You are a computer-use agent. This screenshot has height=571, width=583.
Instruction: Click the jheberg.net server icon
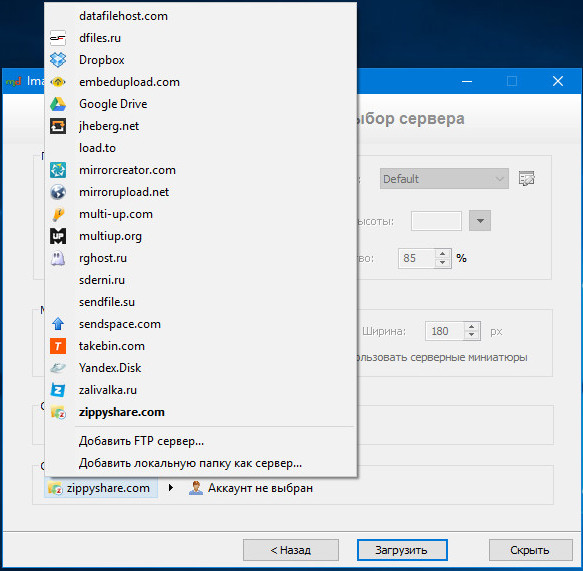[58, 126]
